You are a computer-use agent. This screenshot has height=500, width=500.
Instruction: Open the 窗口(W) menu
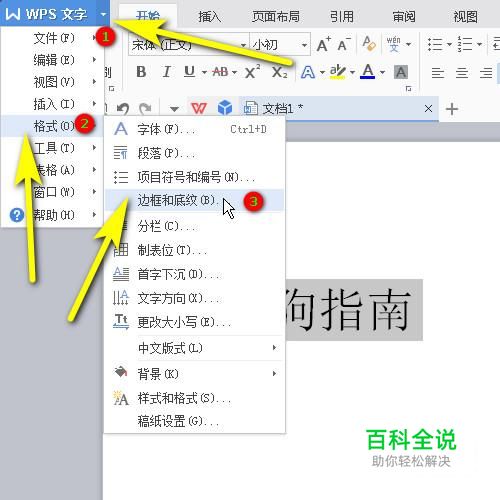coord(52,192)
